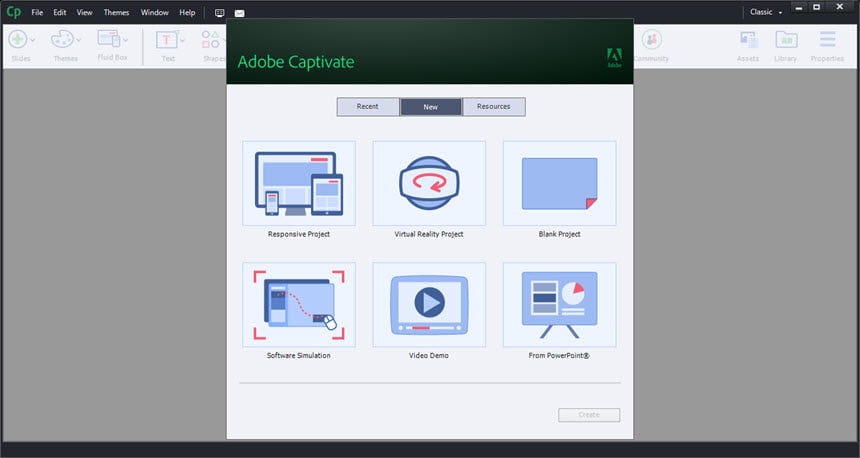
Task: Close the Captivate window
Action: (840, 7)
